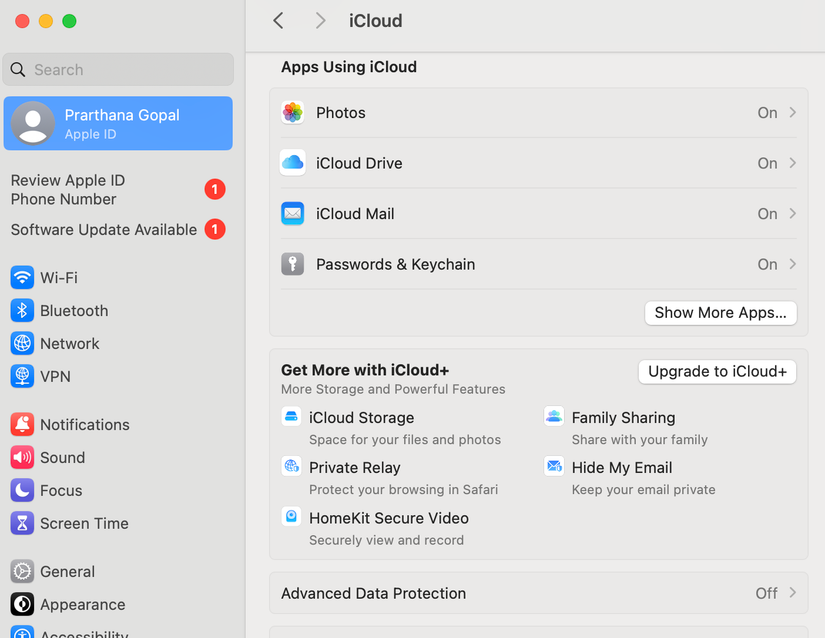The image size is (825, 638).
Task: Open Photos details using its row chevron
Action: point(792,112)
